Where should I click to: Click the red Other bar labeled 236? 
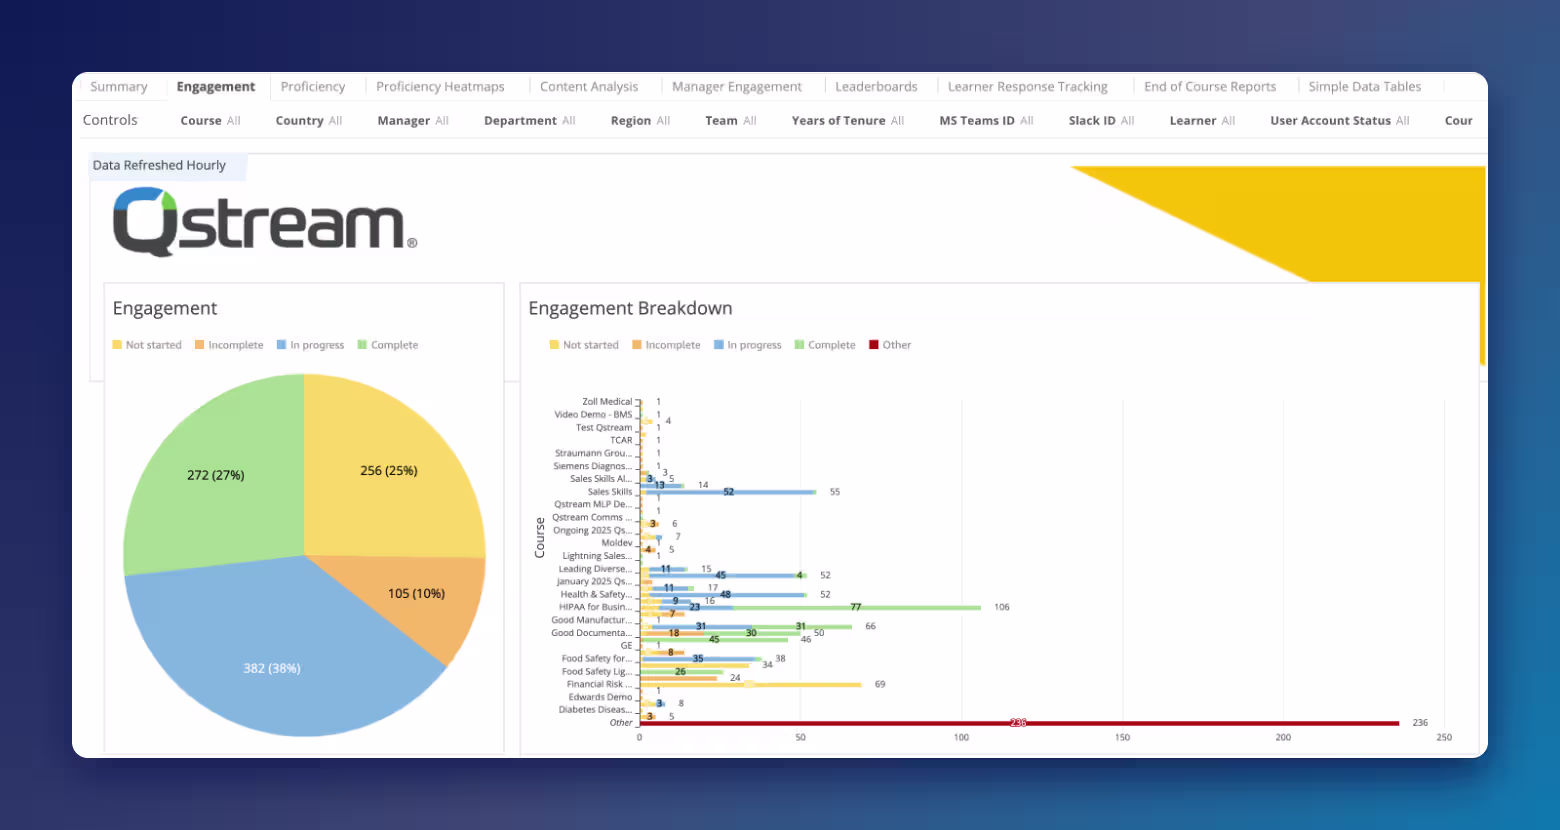[x=1019, y=723]
